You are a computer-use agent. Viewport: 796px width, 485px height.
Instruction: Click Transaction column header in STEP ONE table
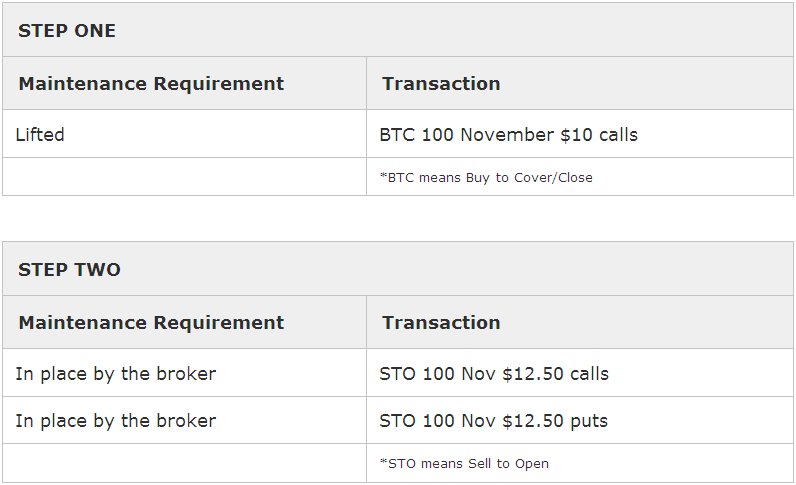[441, 84]
